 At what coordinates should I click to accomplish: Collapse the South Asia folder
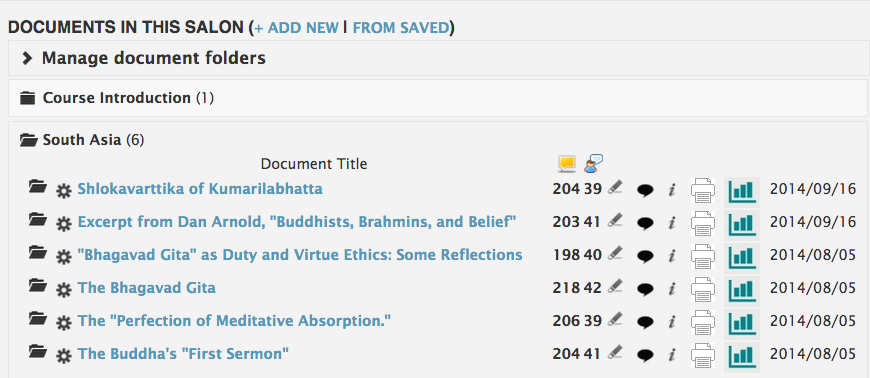pyautogui.click(x=82, y=140)
